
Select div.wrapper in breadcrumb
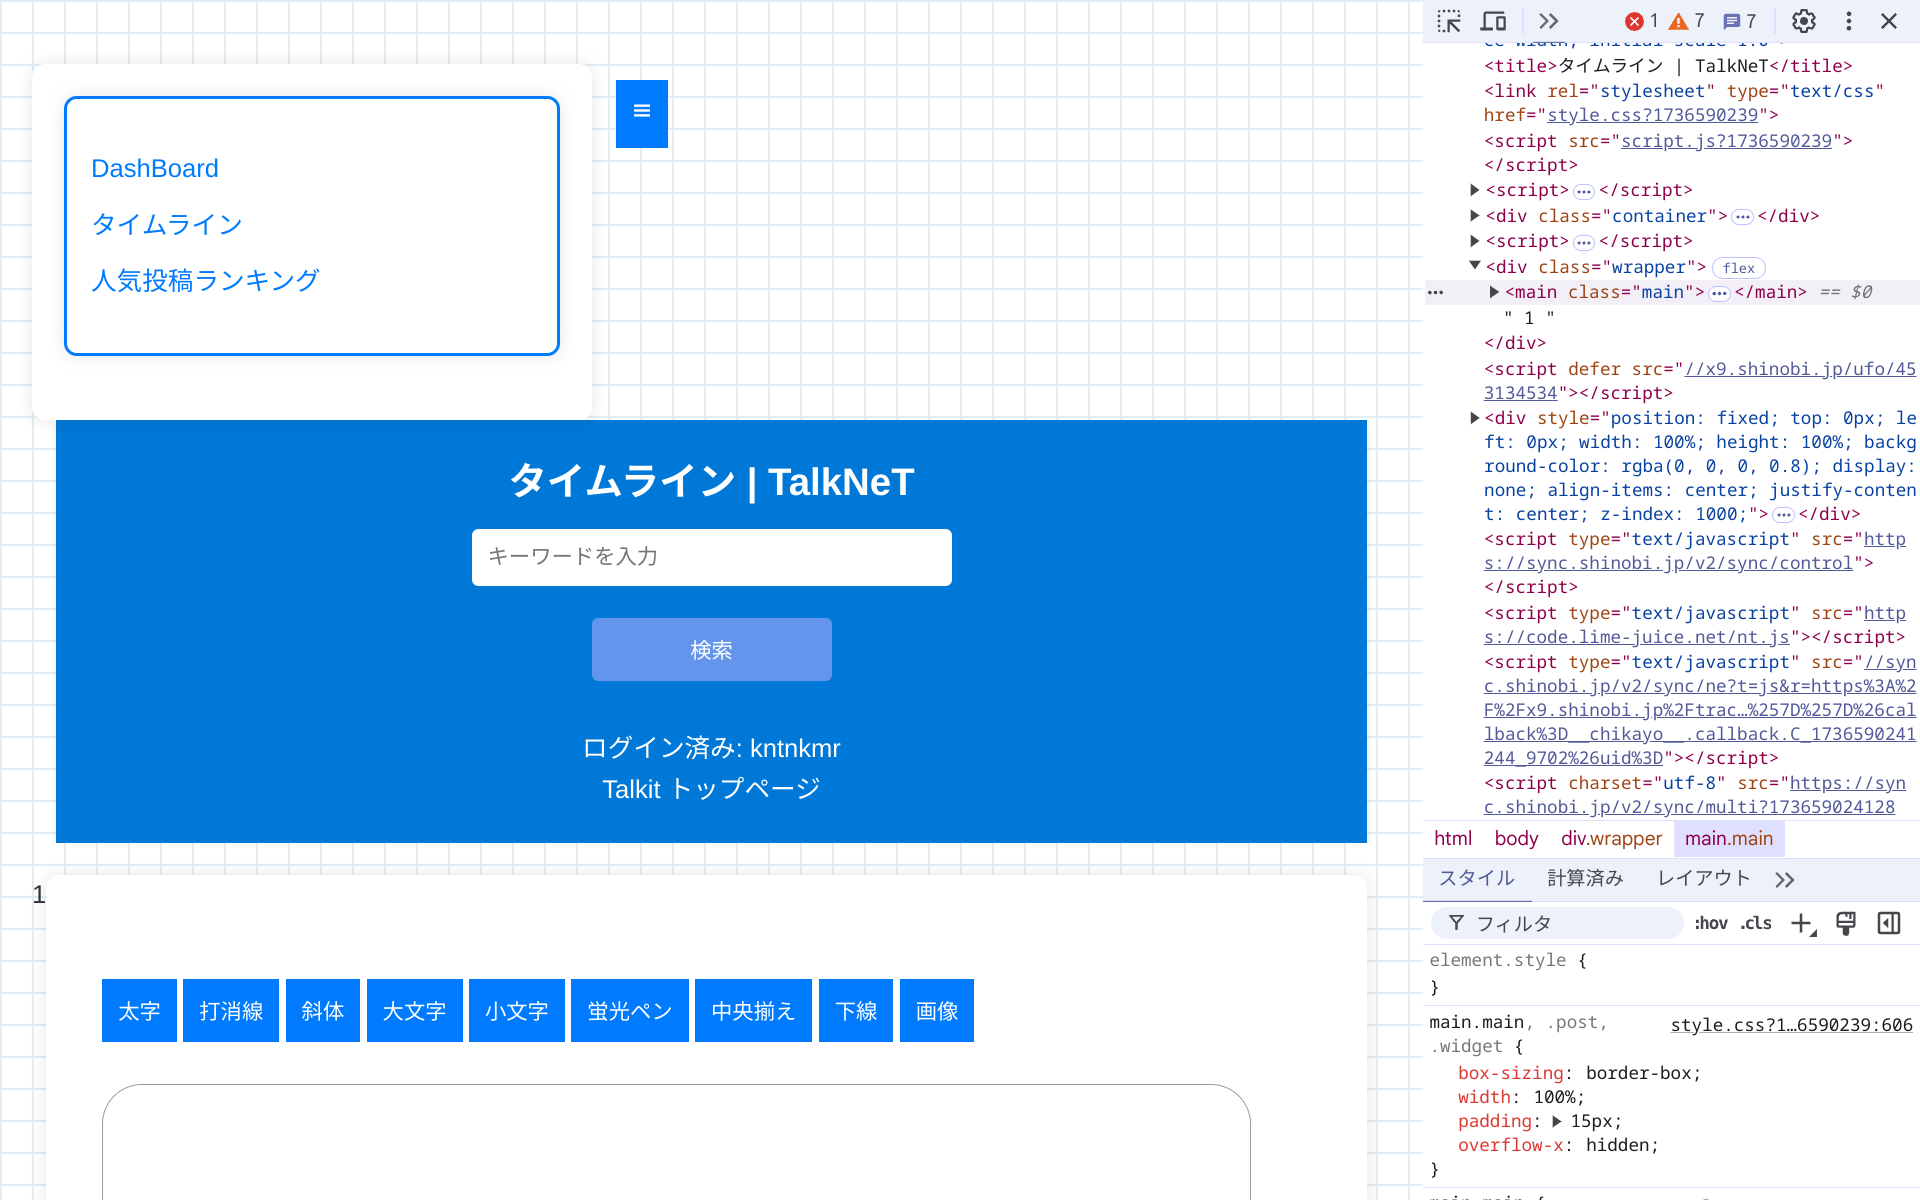(1611, 839)
